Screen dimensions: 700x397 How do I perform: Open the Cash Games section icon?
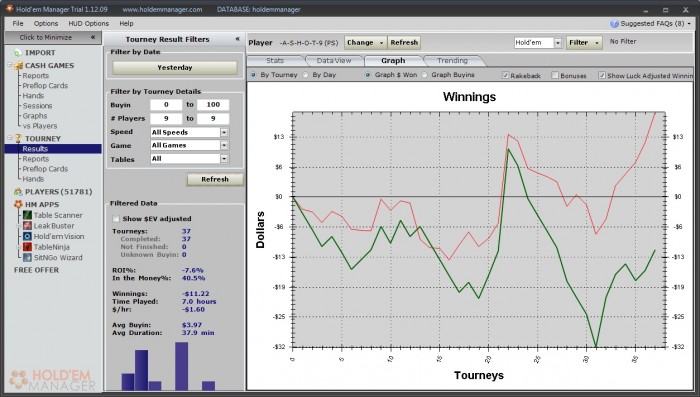tap(18, 66)
